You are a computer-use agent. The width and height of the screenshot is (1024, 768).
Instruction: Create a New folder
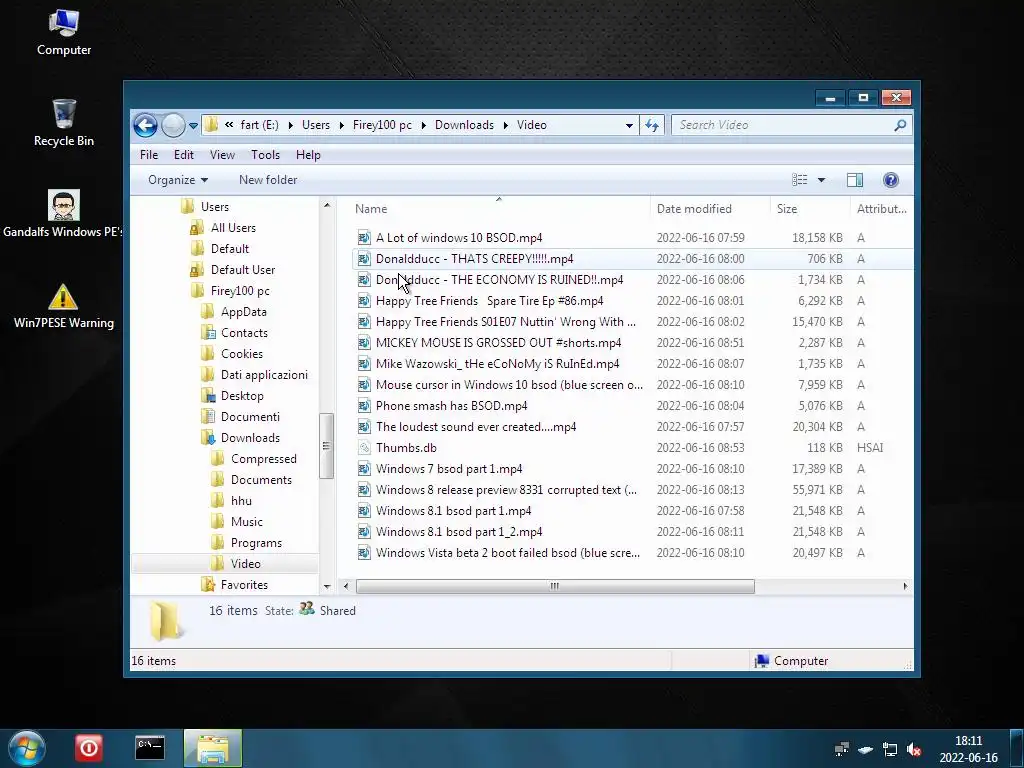[x=268, y=180]
